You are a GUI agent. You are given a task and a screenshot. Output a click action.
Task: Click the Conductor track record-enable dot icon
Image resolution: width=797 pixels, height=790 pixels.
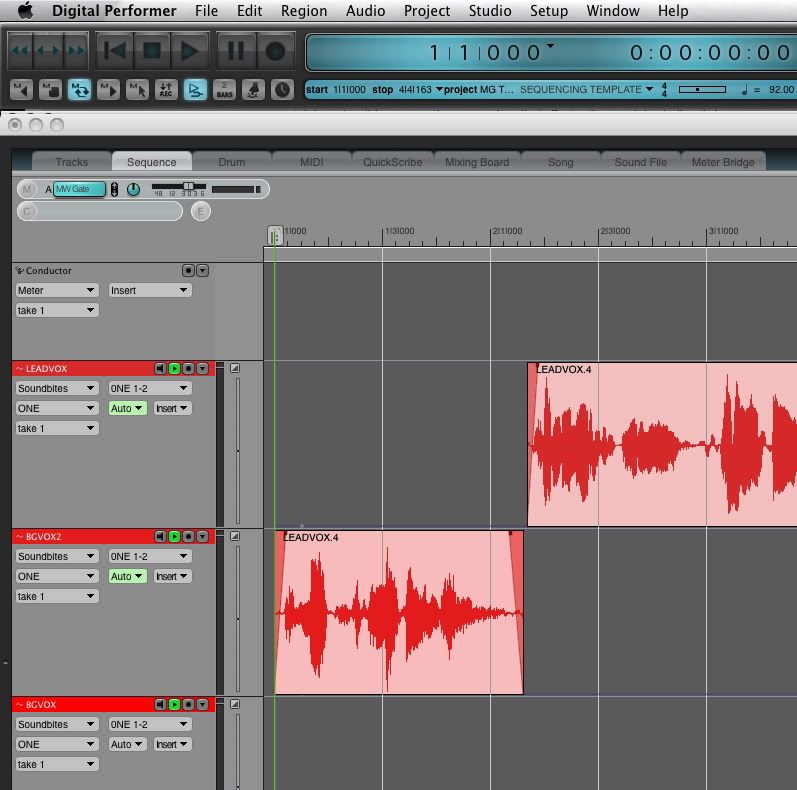point(188,270)
